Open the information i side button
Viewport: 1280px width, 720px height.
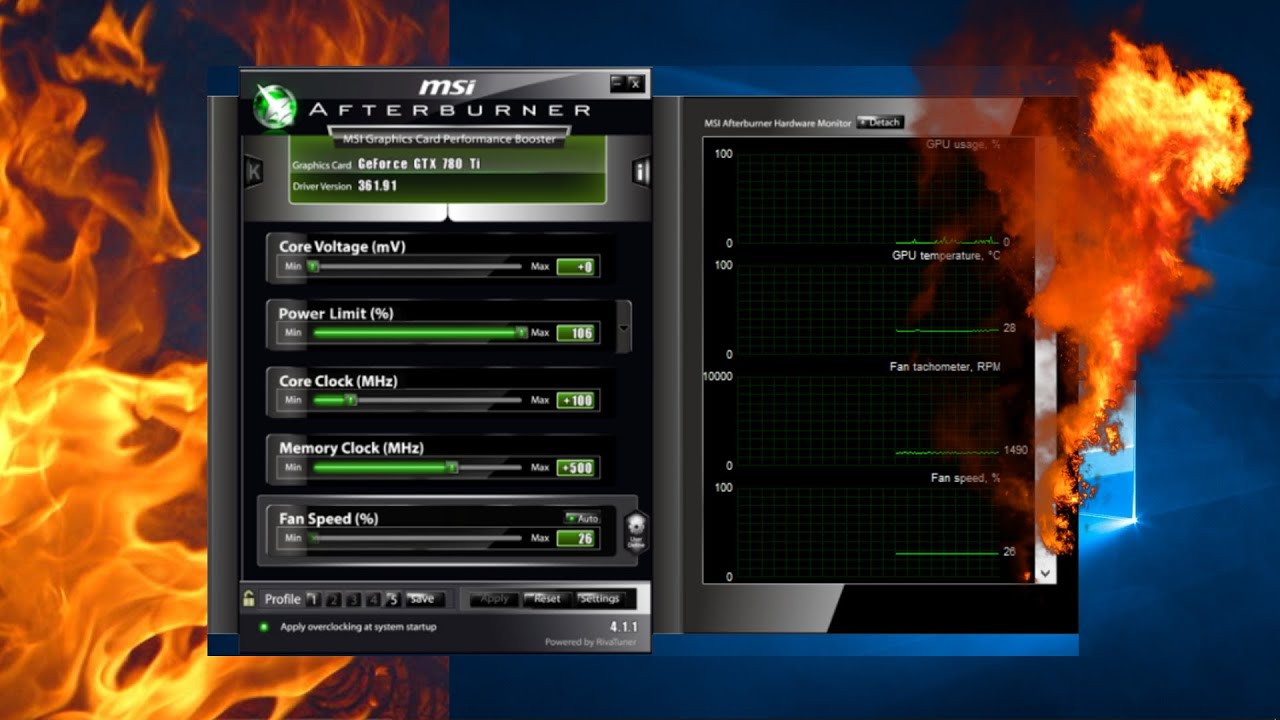tap(641, 172)
